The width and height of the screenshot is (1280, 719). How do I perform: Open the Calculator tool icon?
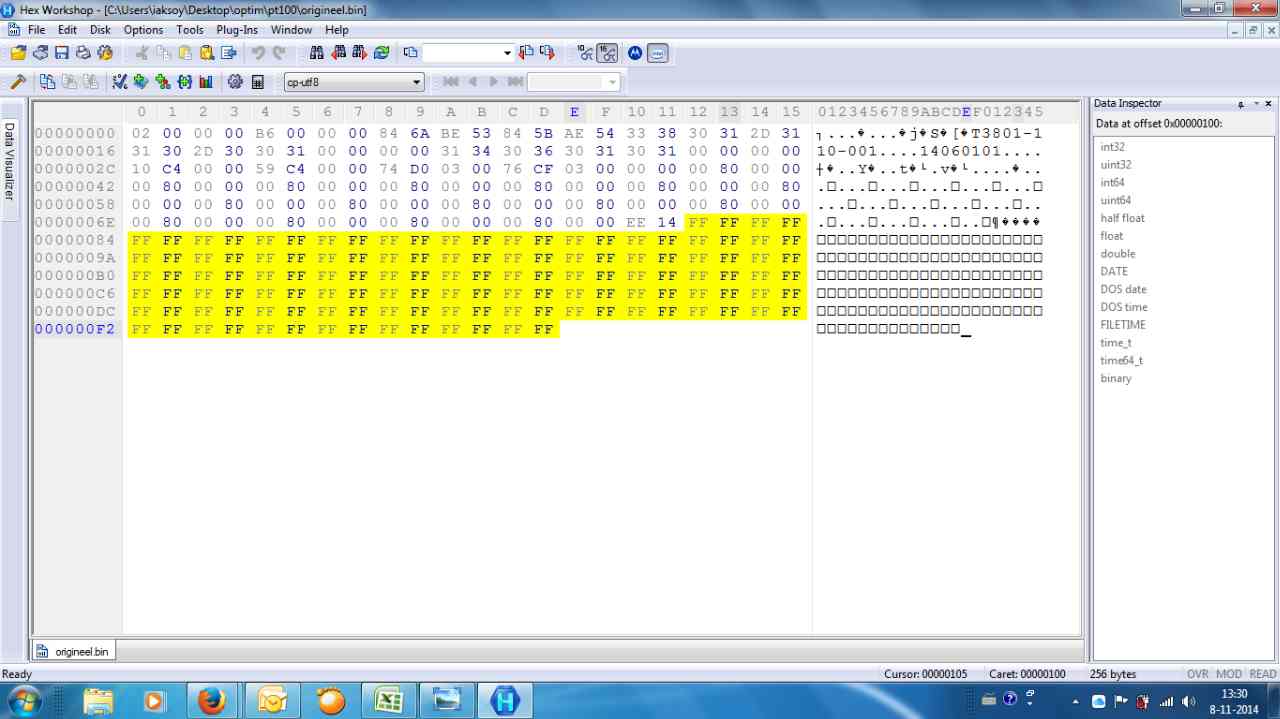tap(257, 82)
